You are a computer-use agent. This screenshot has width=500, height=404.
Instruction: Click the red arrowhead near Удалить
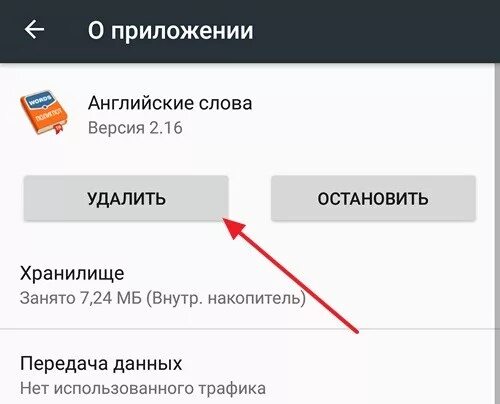click(234, 227)
